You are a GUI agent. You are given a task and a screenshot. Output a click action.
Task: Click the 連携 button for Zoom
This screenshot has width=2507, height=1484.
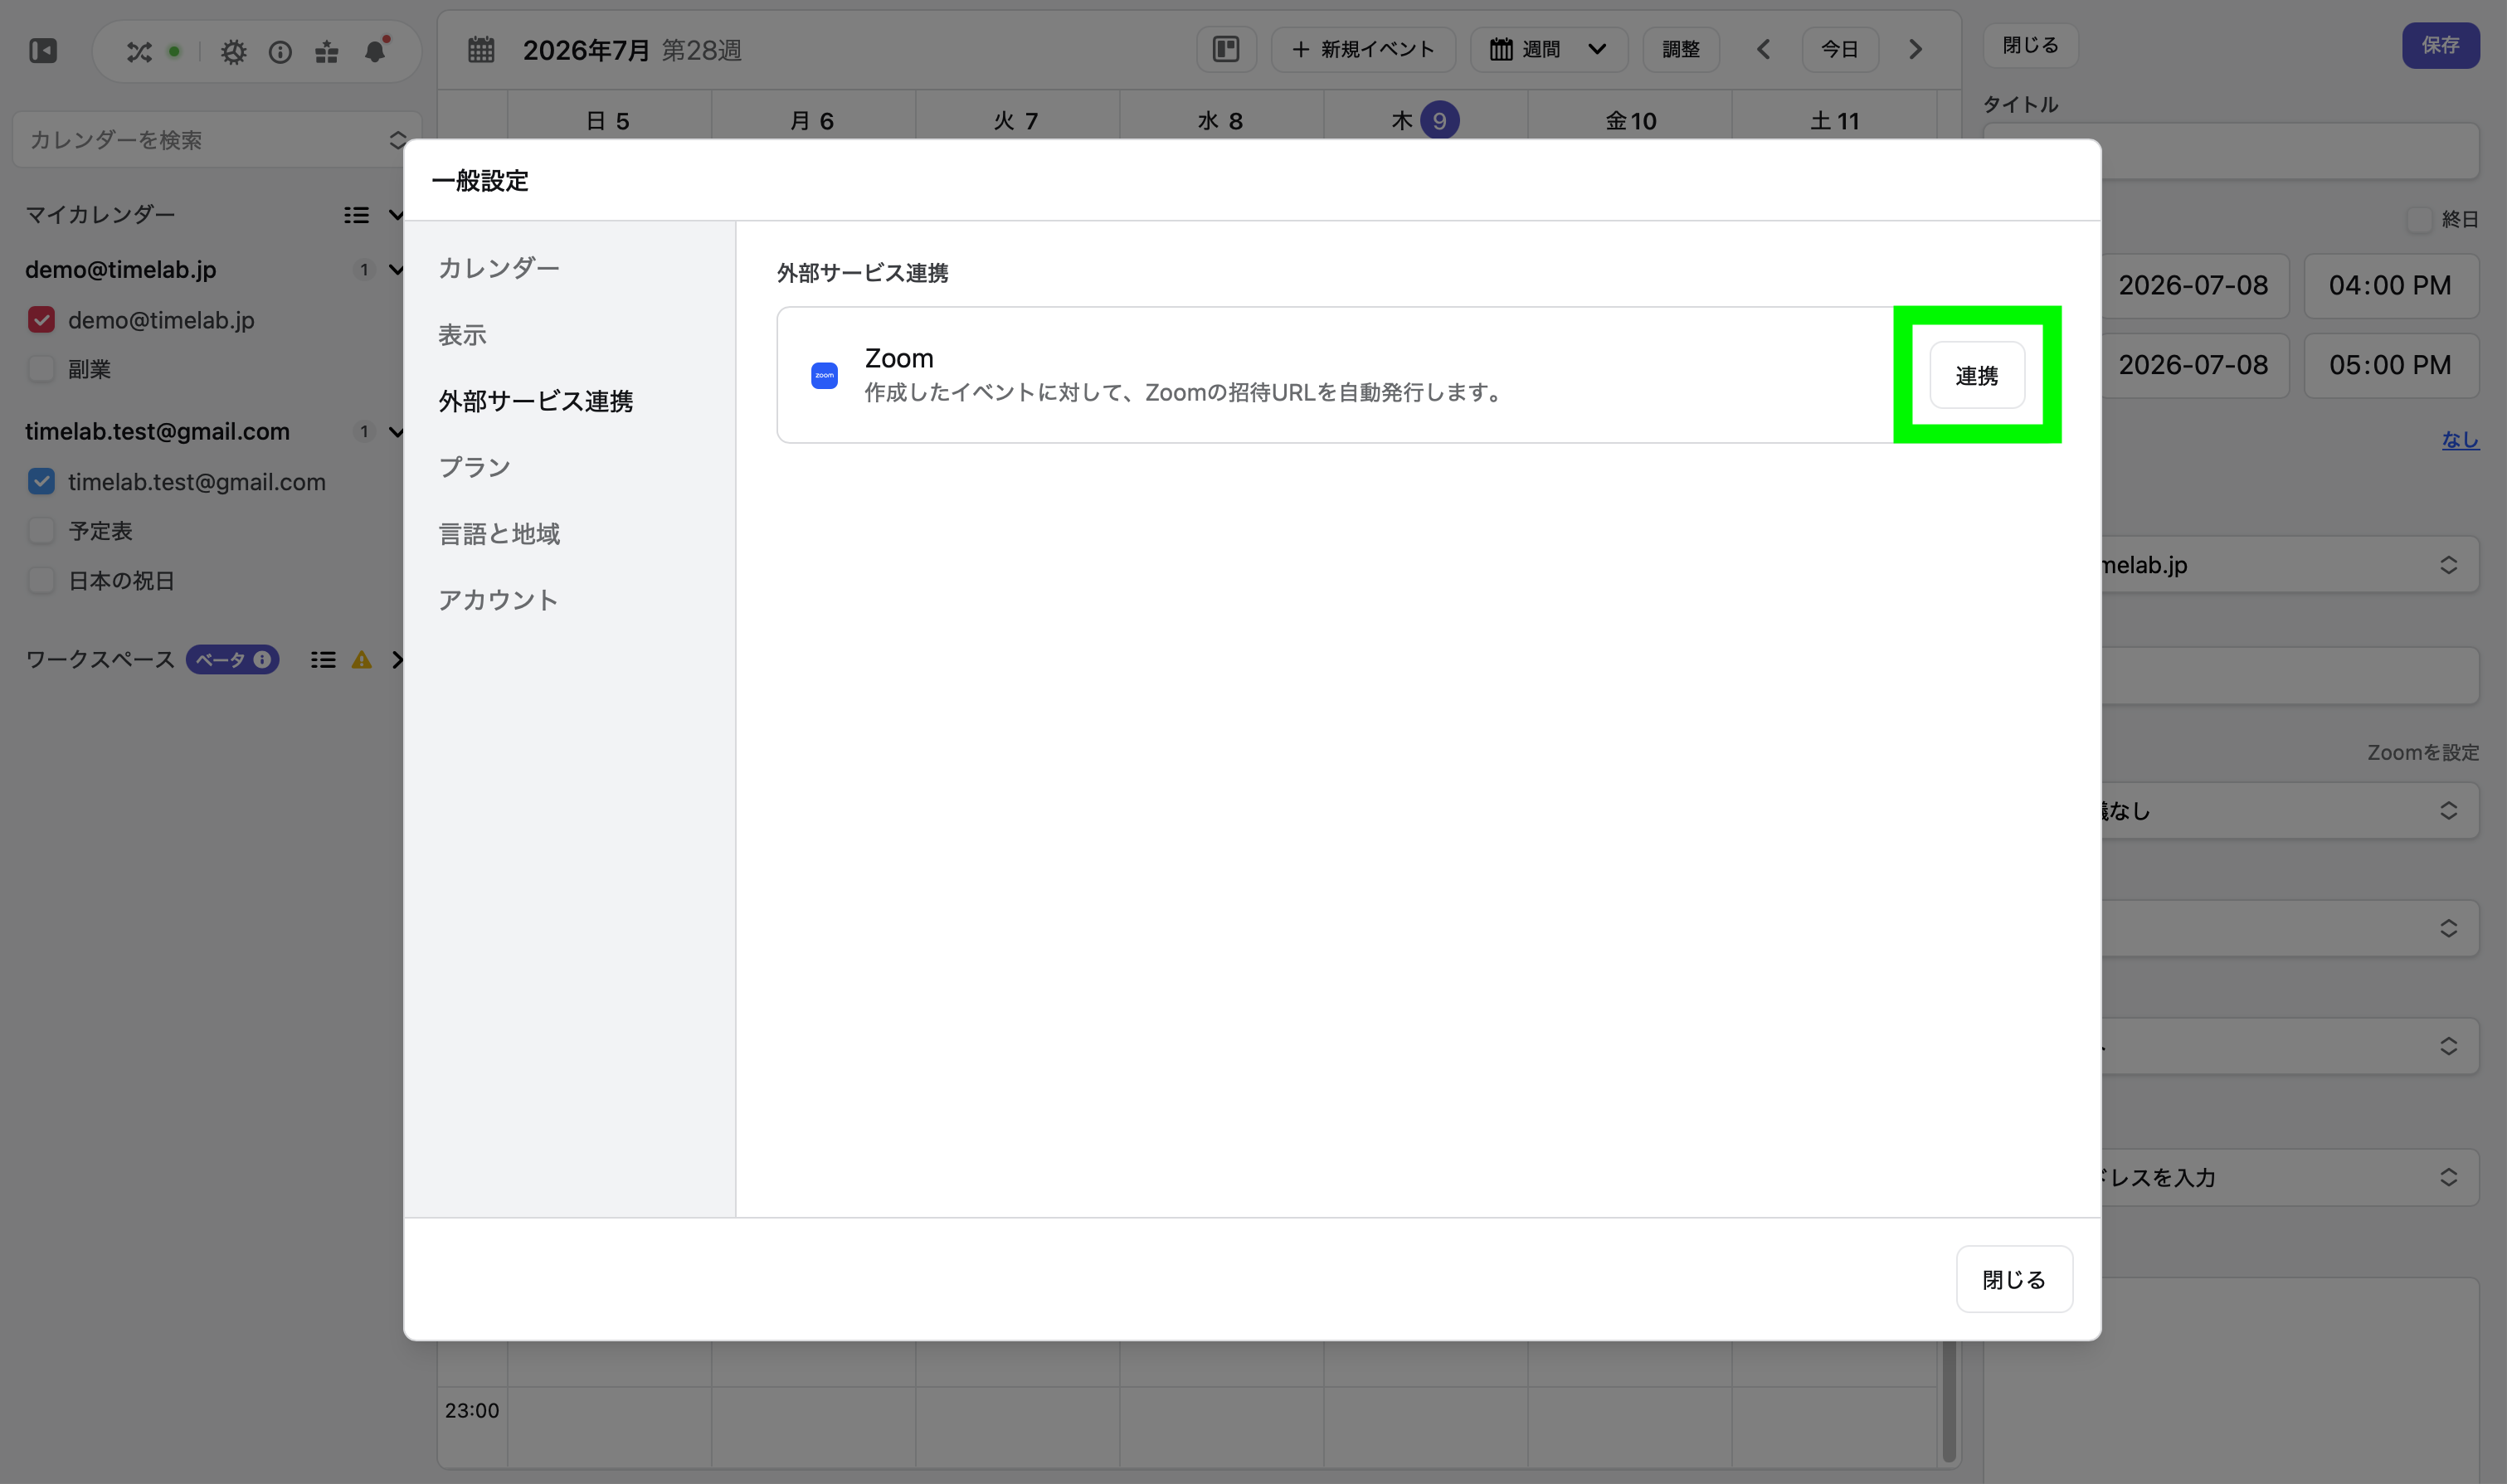[1977, 375]
